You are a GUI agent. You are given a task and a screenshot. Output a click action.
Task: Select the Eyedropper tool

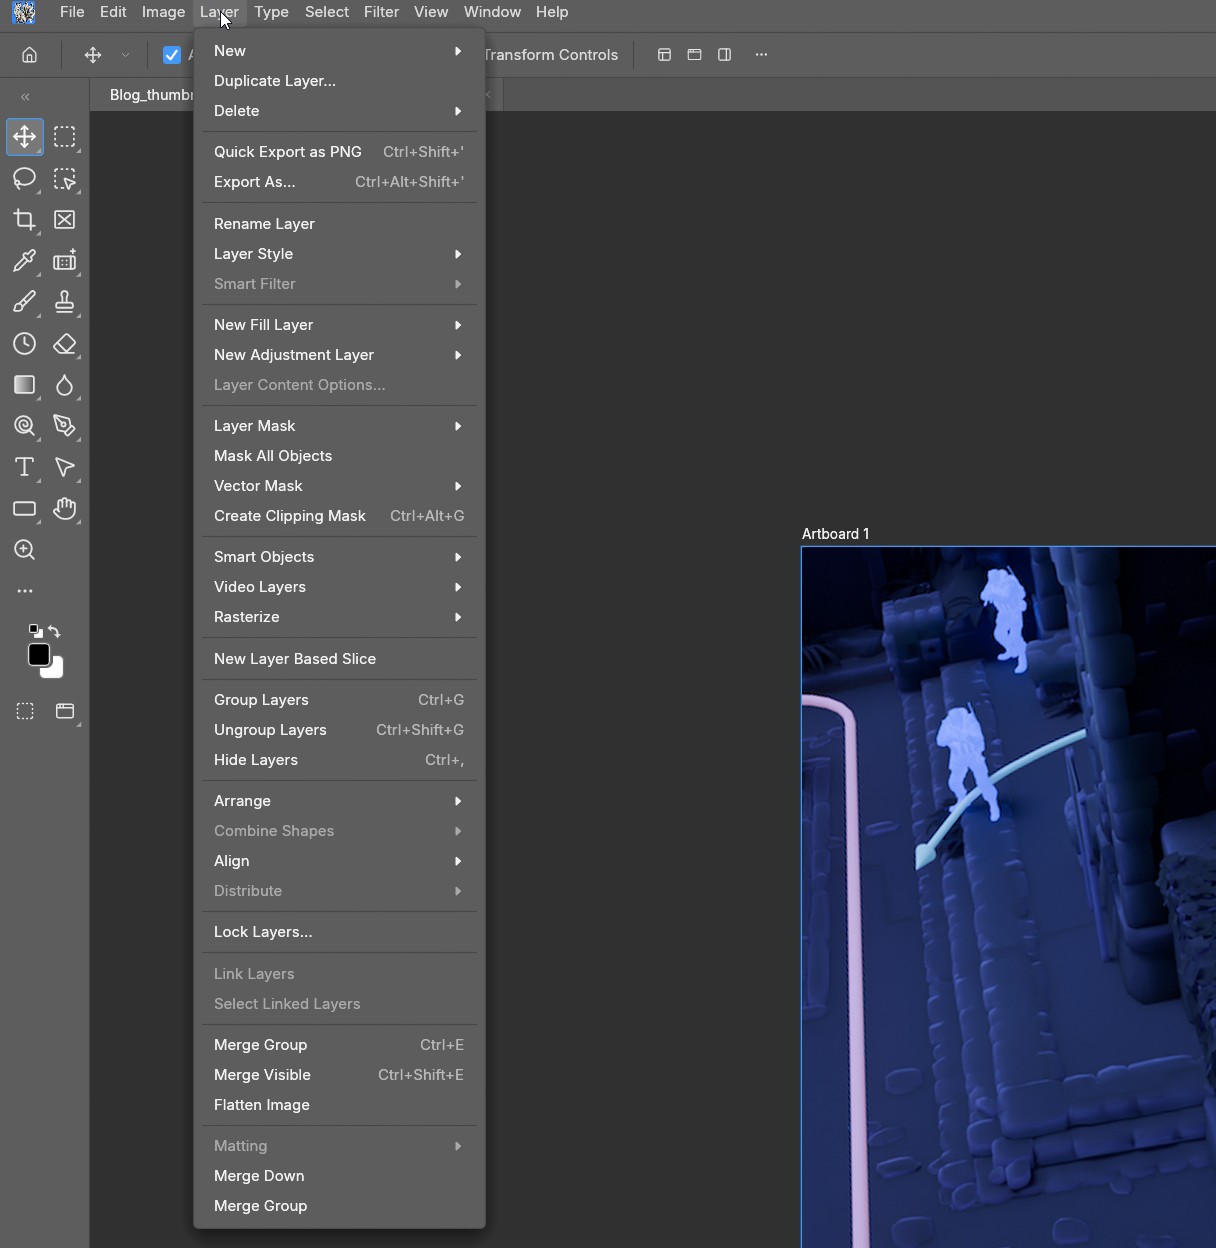[25, 261]
